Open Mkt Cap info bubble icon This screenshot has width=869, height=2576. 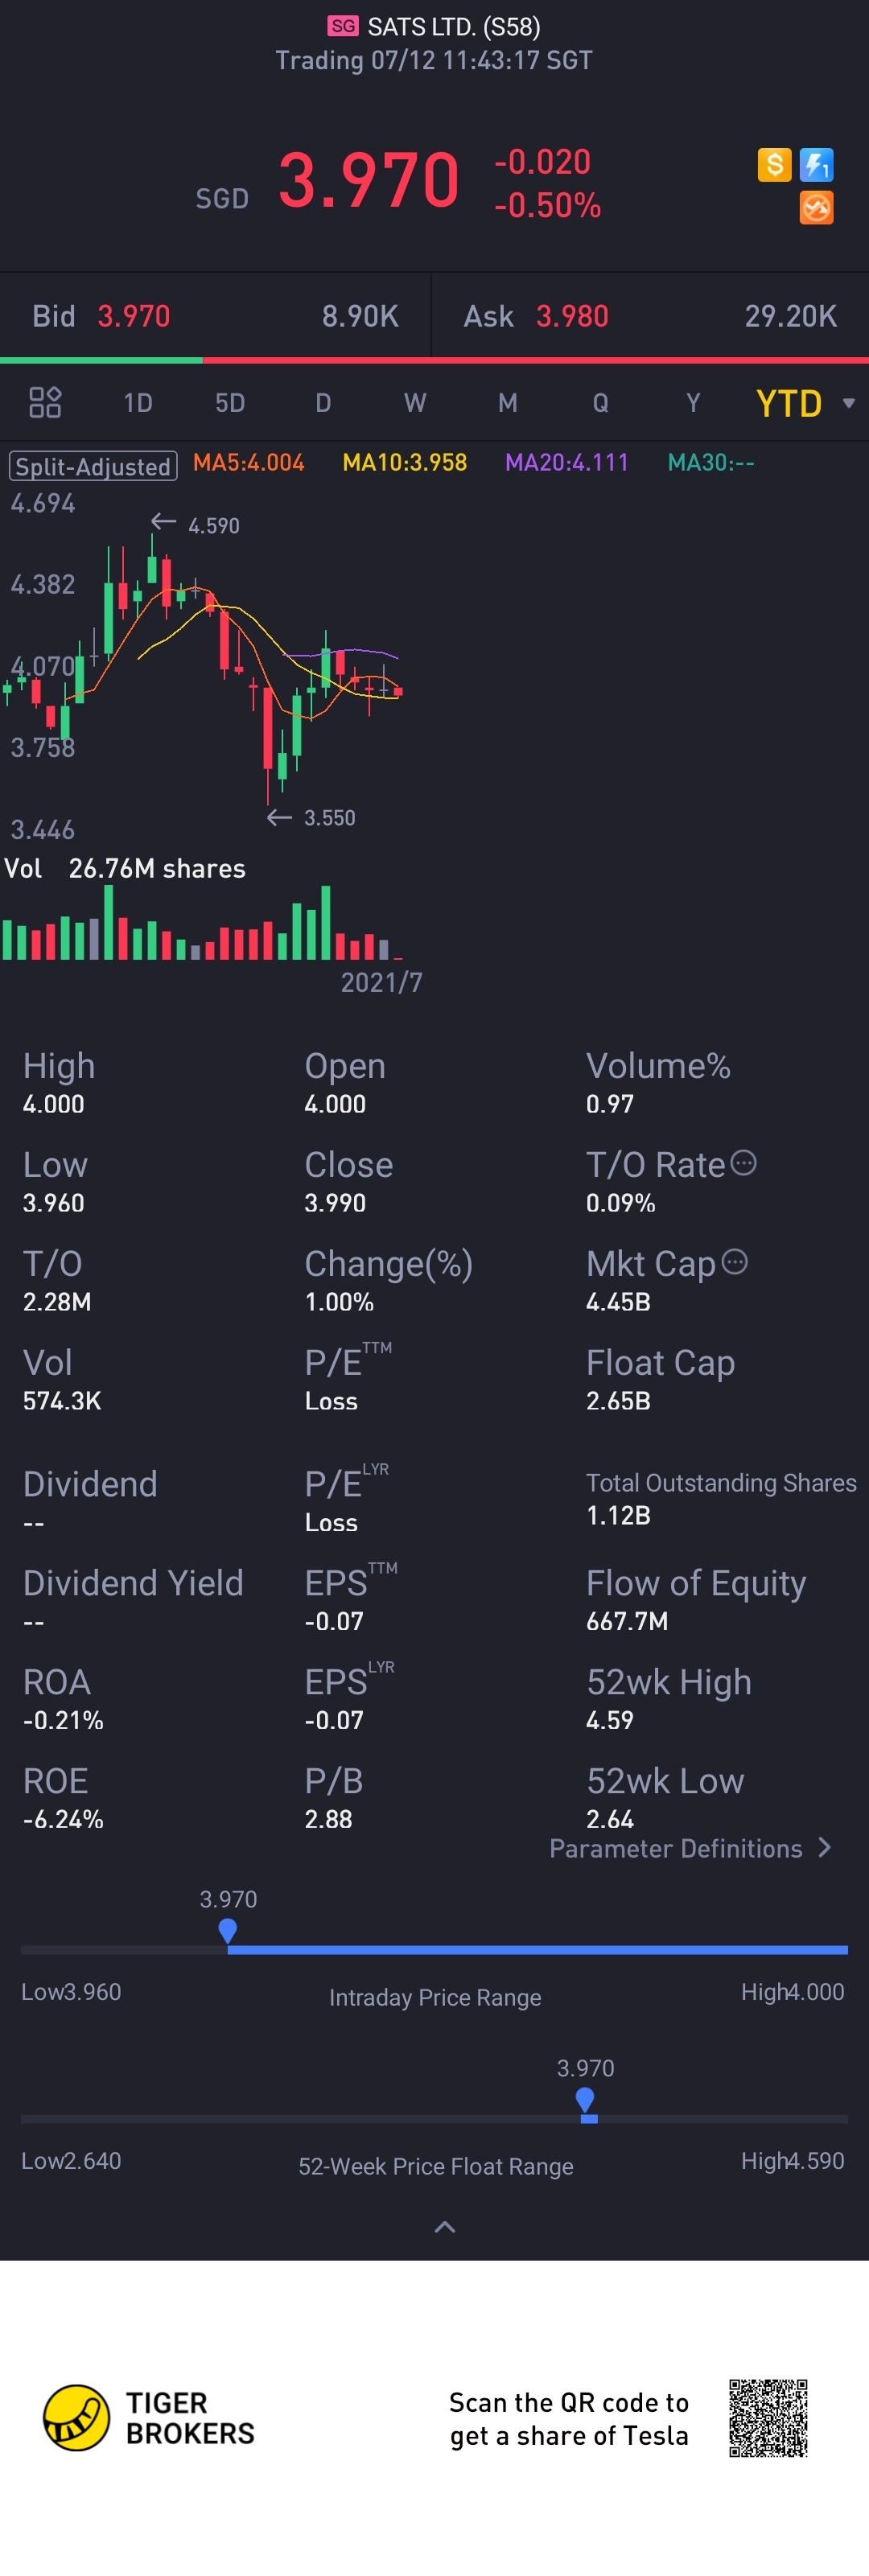tap(734, 1262)
